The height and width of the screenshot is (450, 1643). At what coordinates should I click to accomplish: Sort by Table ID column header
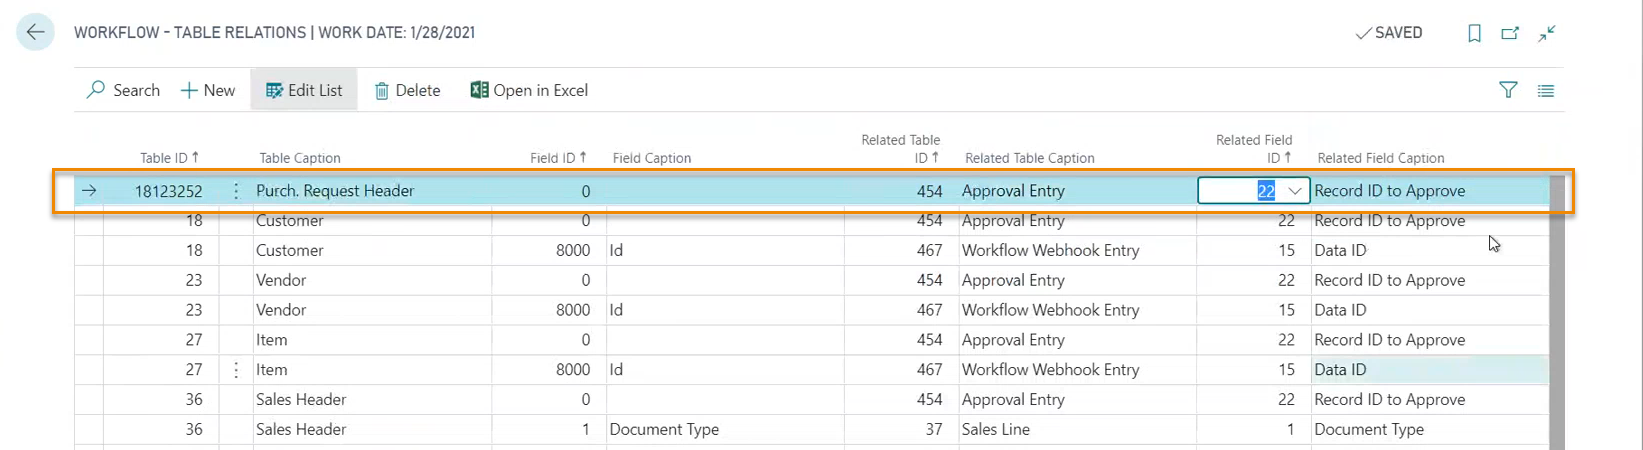169,158
